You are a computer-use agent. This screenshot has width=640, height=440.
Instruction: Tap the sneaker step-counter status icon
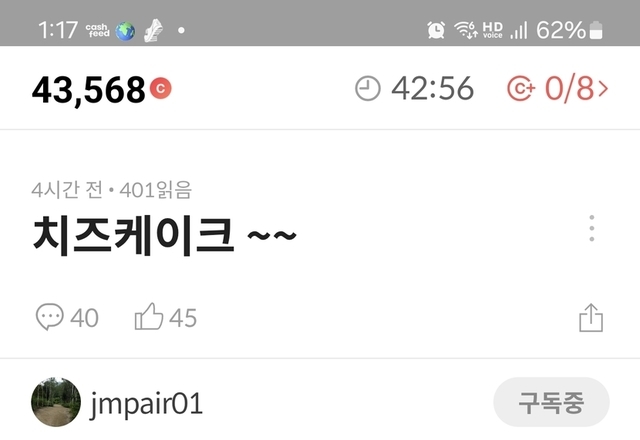(154, 31)
